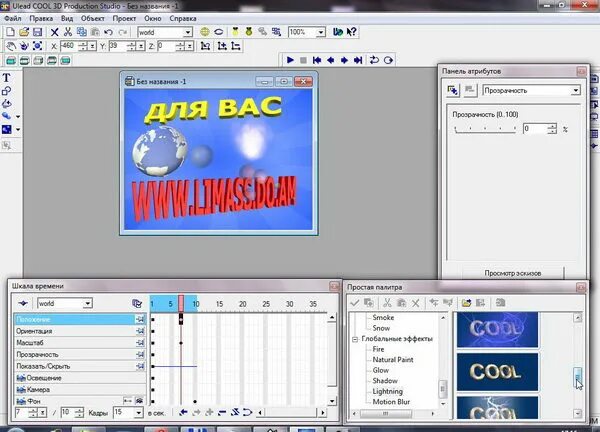600x432 pixels.
Task: Click the Open file folder icon
Action: point(24,32)
